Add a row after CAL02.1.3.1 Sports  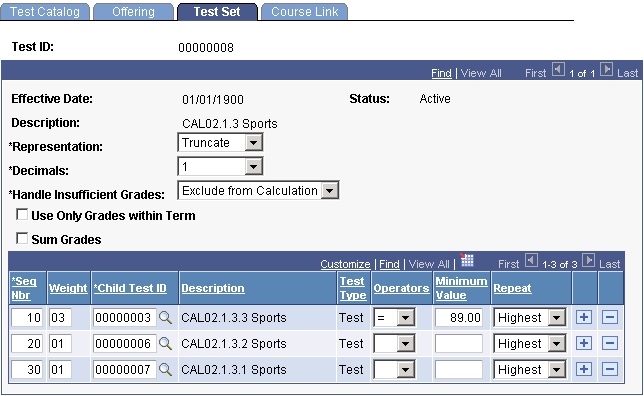[584, 369]
